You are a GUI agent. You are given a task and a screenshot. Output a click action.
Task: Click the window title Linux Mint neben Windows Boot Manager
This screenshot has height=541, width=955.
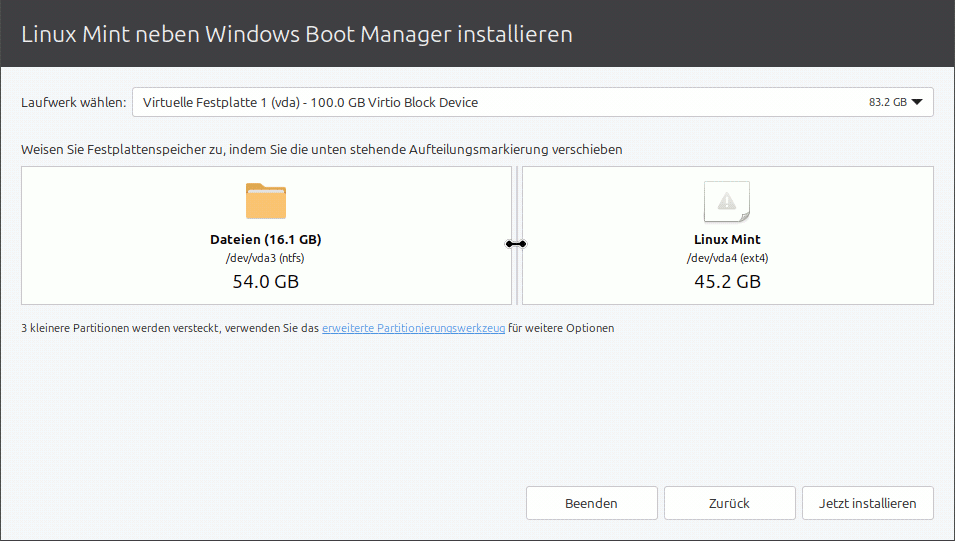pyautogui.click(x=297, y=34)
